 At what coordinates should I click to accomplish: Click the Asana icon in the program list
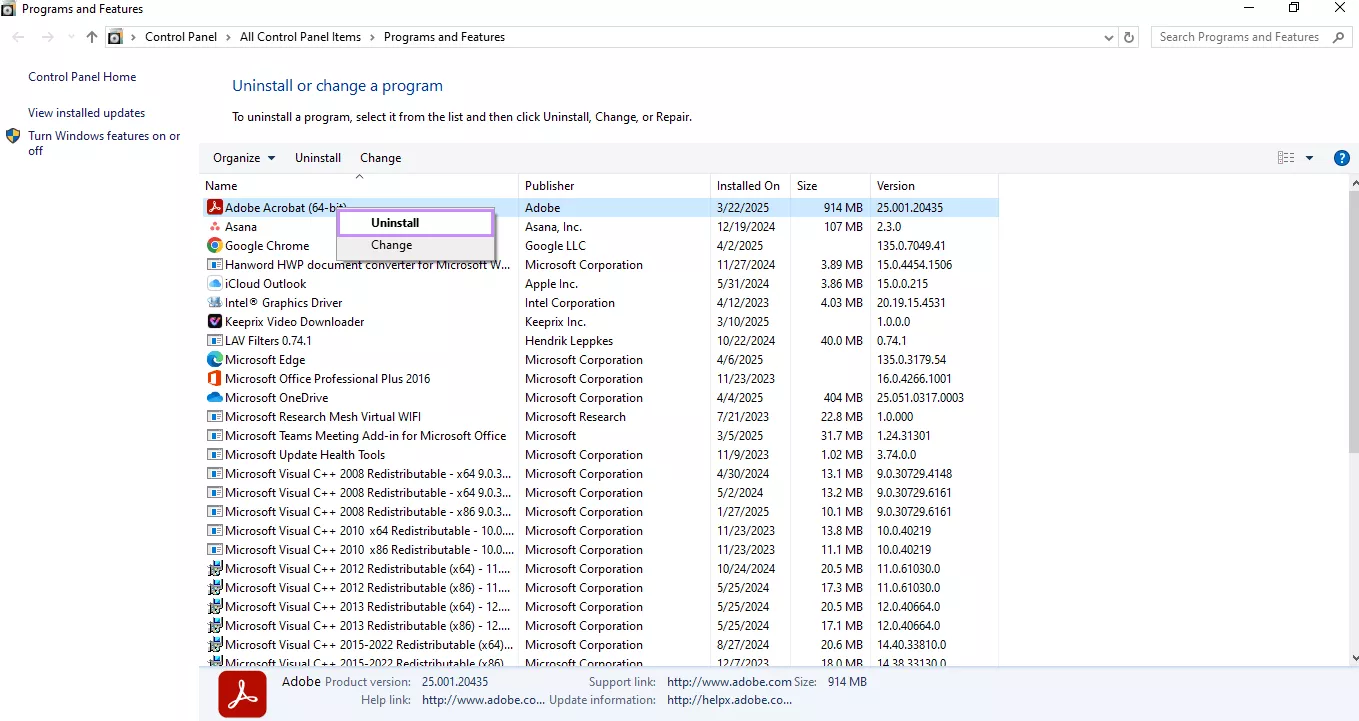pyautogui.click(x=214, y=226)
